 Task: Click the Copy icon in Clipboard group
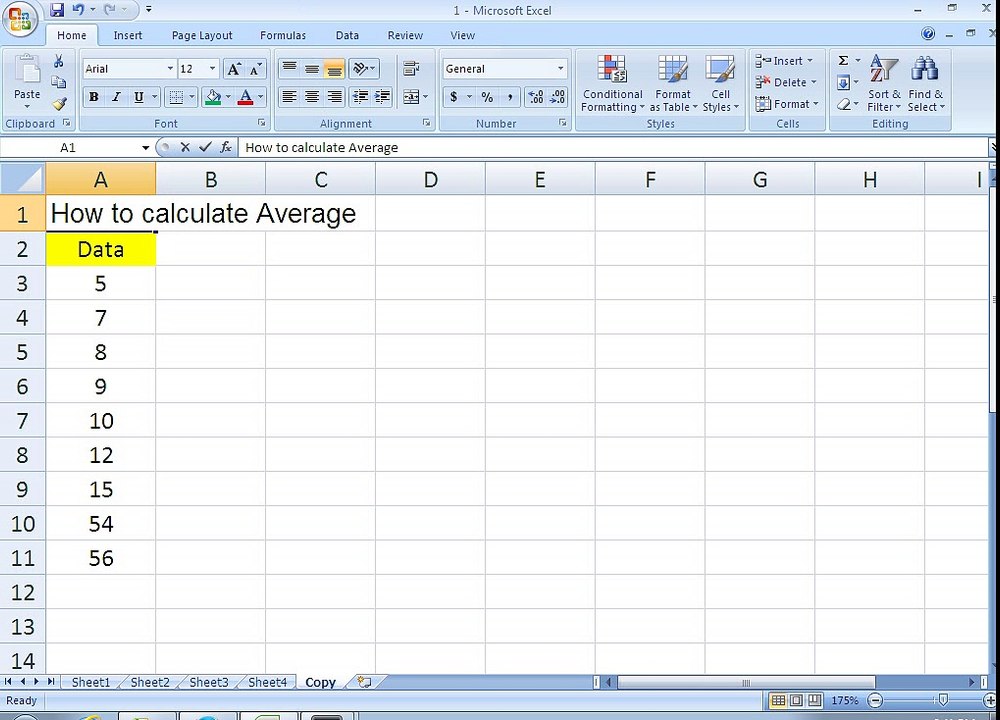[x=59, y=82]
